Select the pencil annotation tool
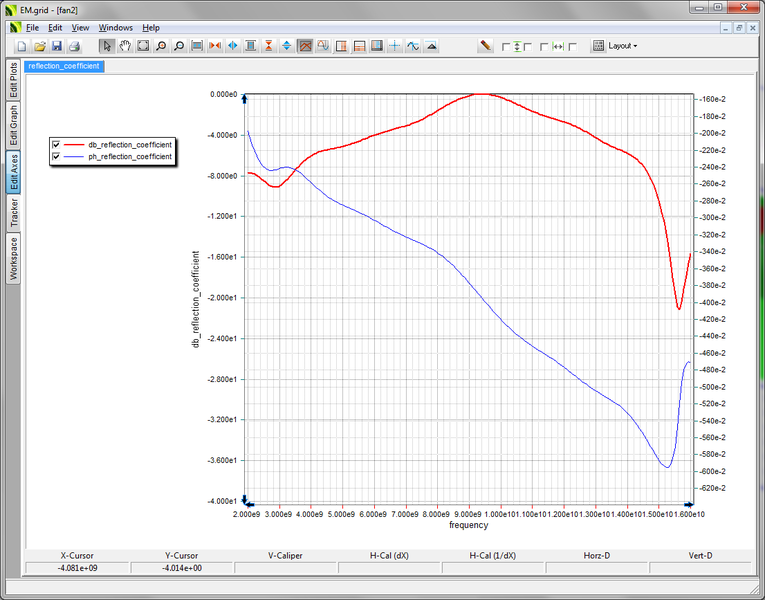The height and width of the screenshot is (600, 765). pyautogui.click(x=485, y=46)
